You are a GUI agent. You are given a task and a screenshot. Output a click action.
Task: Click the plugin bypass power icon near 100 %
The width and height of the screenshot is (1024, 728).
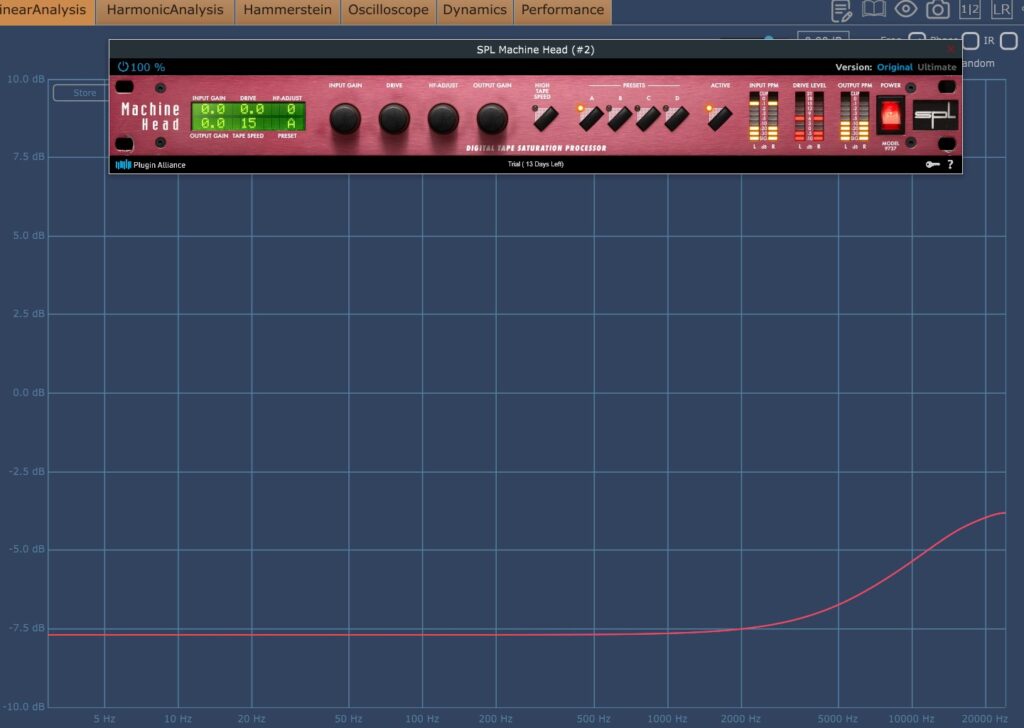(x=123, y=67)
